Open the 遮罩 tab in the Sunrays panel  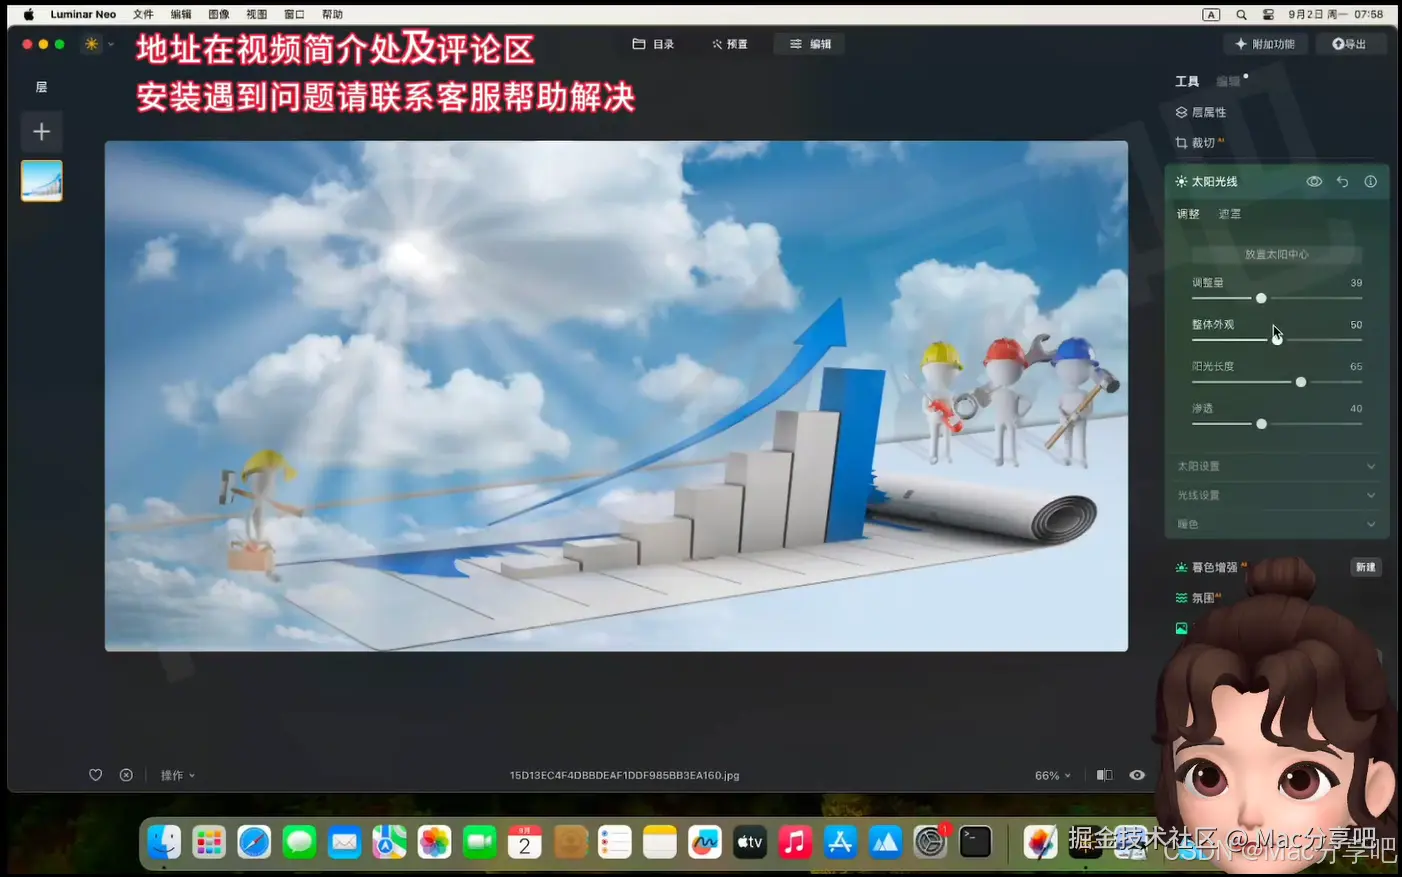click(1229, 213)
